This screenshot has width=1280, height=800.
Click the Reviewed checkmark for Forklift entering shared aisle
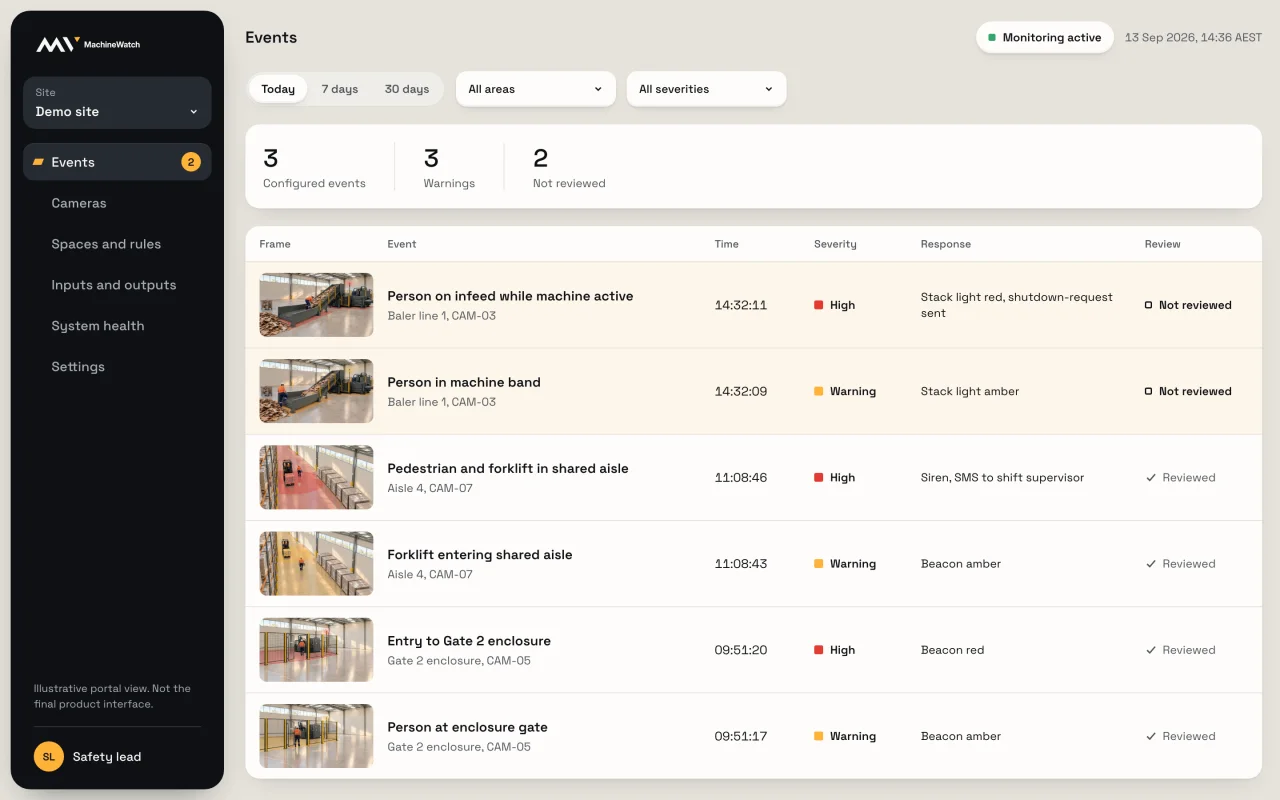[1151, 564]
